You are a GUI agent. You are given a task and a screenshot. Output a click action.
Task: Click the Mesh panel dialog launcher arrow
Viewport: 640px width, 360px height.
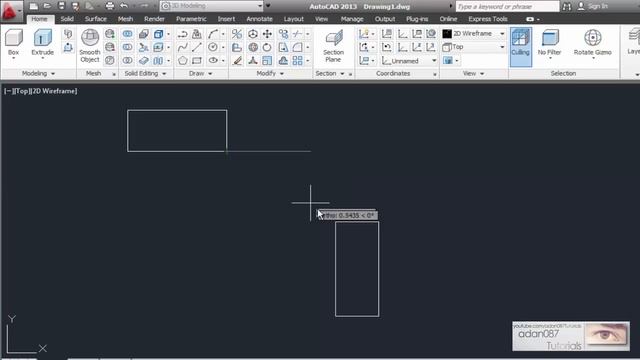click(114, 74)
